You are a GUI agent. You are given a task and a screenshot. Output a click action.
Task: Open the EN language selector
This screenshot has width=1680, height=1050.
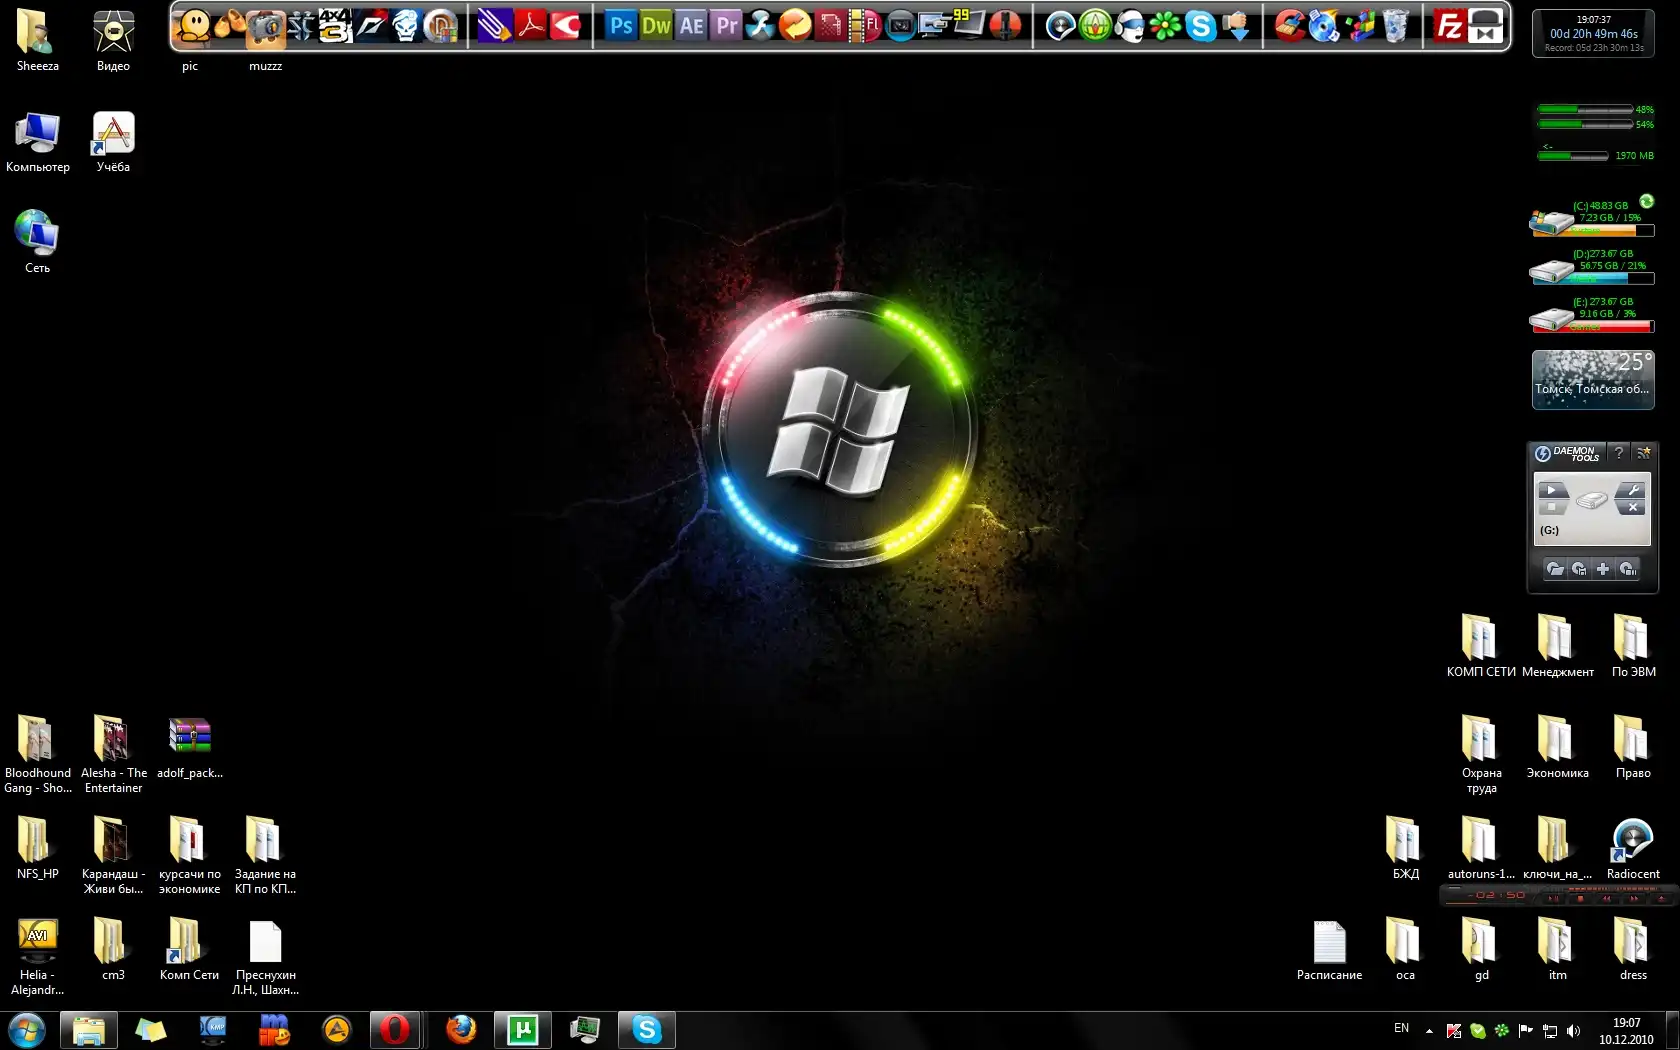(1401, 1028)
